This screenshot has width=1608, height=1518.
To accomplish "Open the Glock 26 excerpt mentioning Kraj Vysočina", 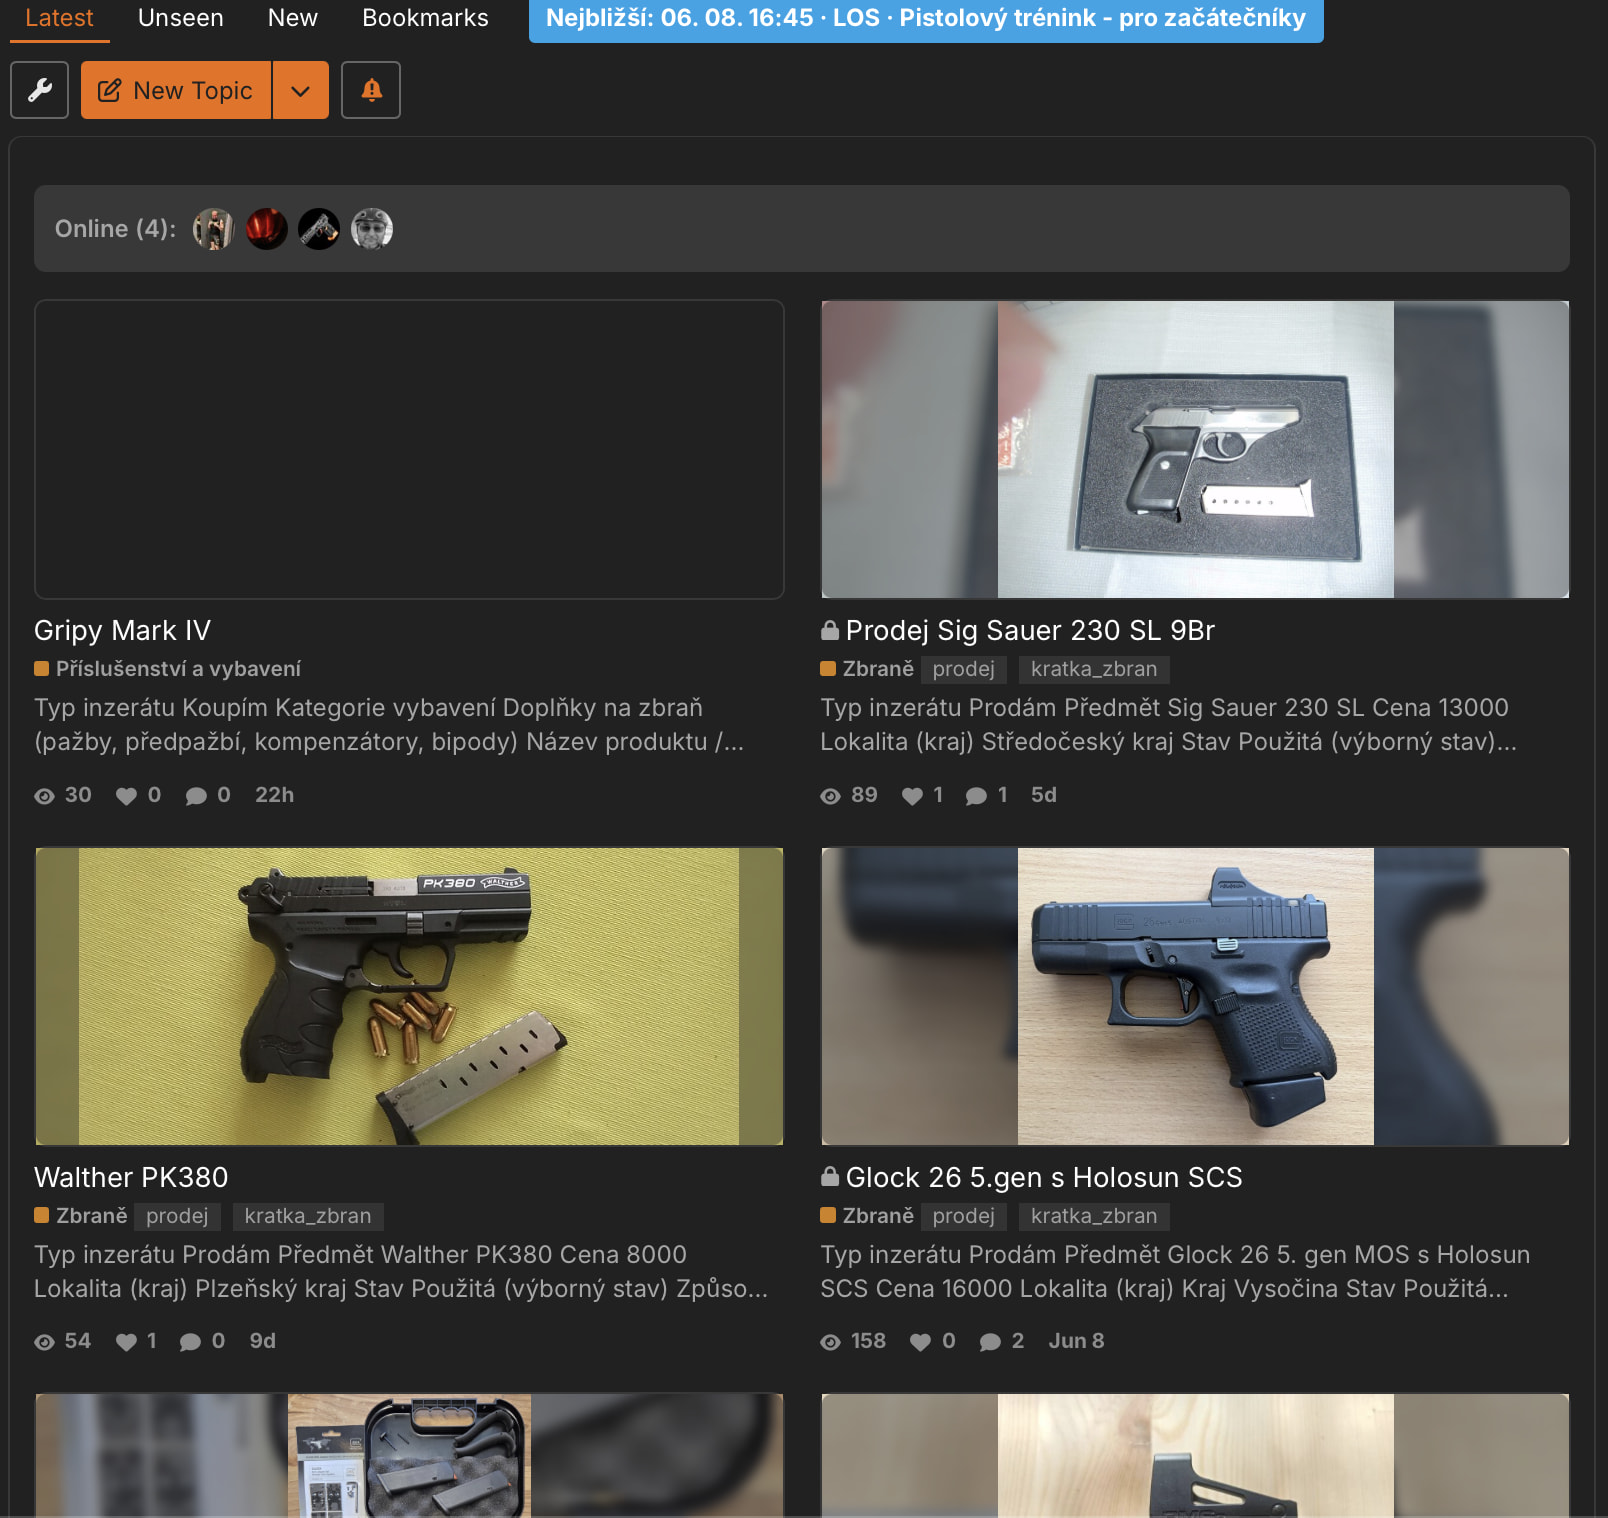I will pos(1176,1272).
